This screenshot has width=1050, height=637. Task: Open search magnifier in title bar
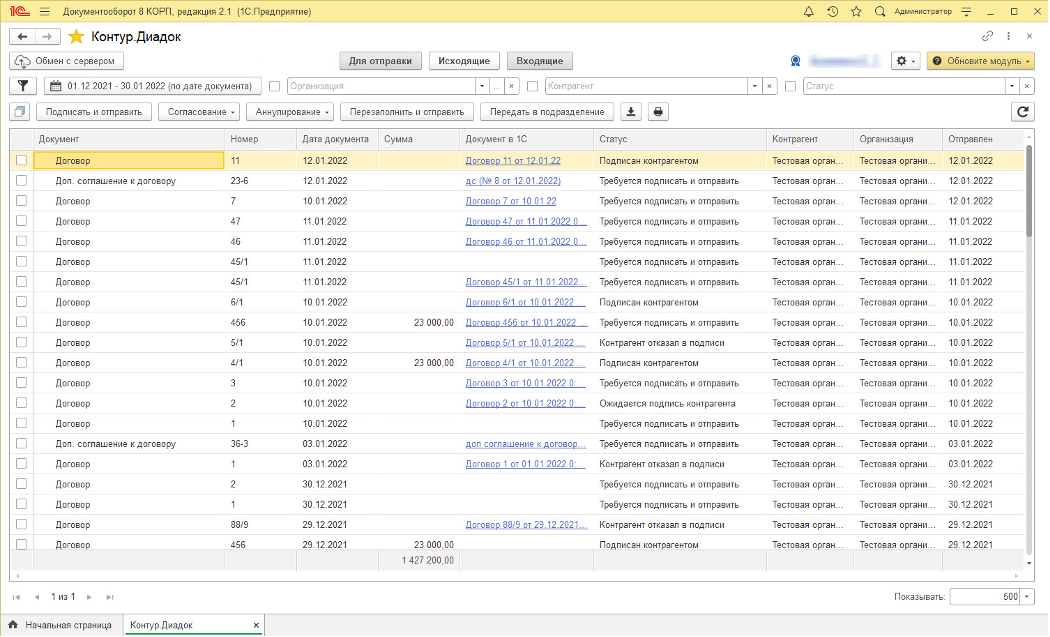[880, 11]
